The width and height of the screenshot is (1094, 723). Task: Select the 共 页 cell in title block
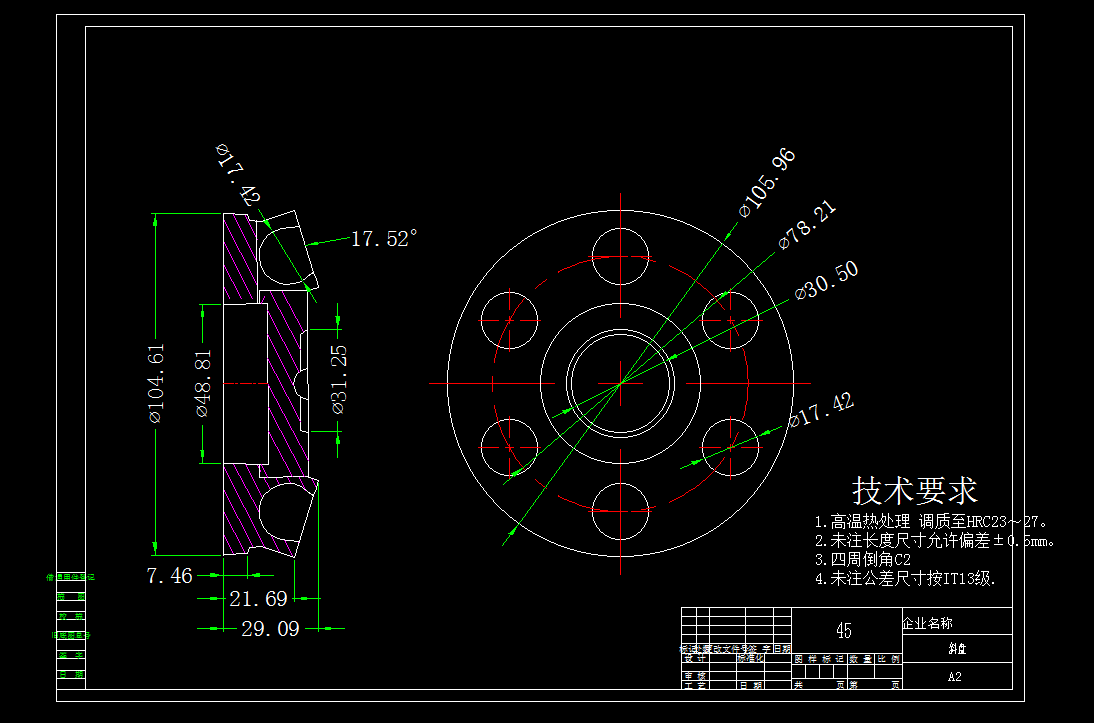pyautogui.click(x=819, y=685)
